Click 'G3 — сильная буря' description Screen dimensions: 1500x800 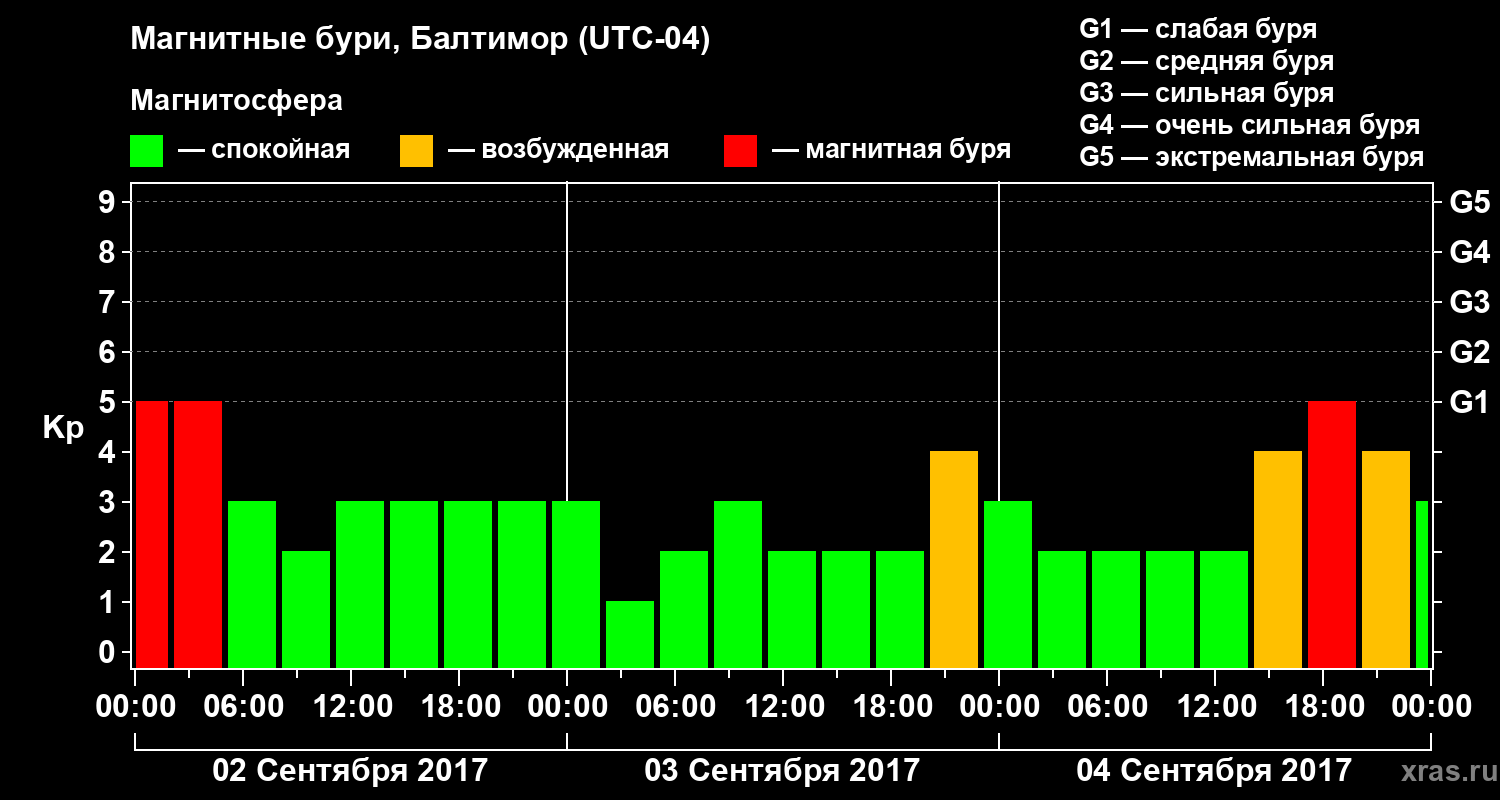point(1206,93)
